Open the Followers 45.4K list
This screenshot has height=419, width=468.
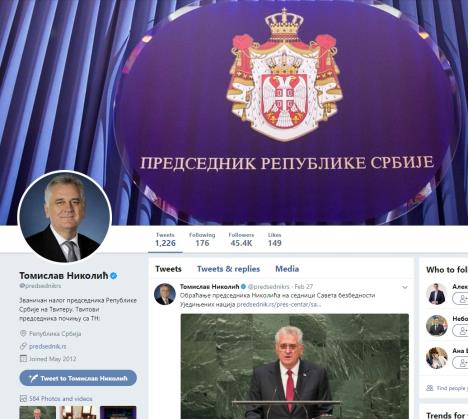pyautogui.click(x=241, y=240)
